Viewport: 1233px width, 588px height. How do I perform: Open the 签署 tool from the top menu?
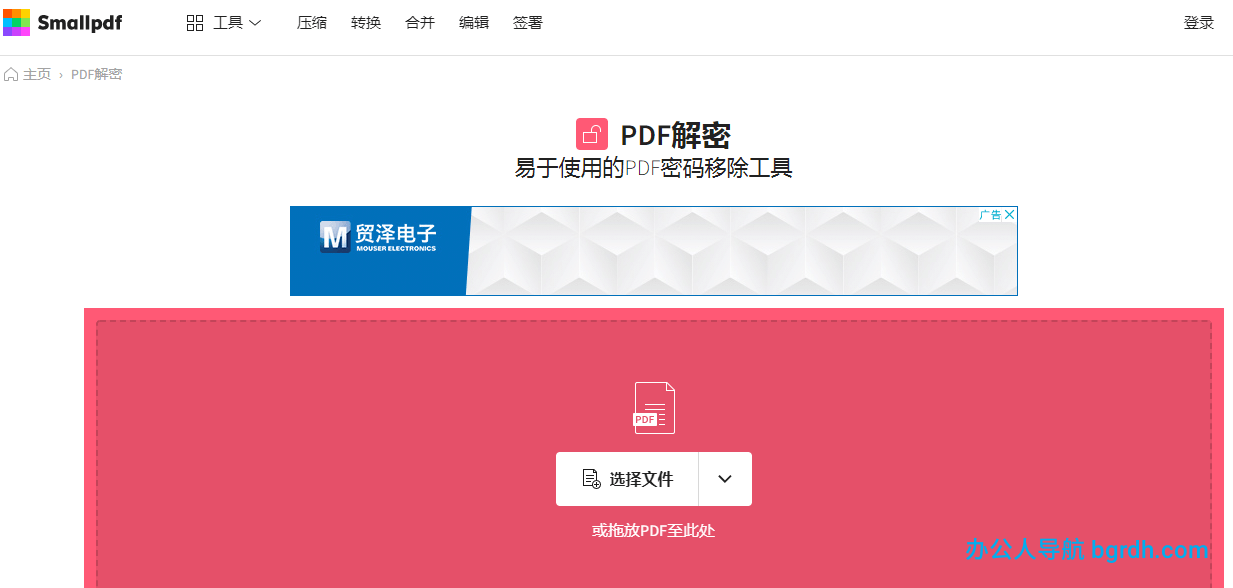coord(527,21)
